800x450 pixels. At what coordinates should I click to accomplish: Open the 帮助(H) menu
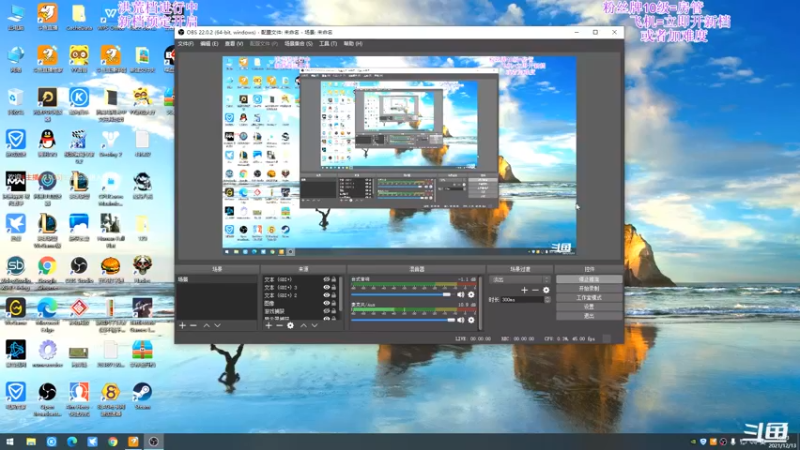353,44
